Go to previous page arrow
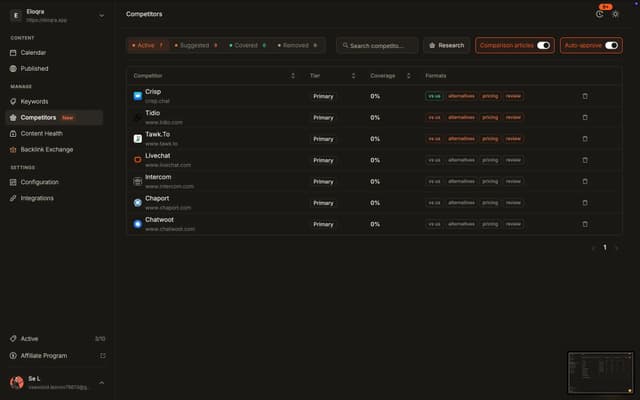This screenshot has height=400, width=640. pos(593,248)
